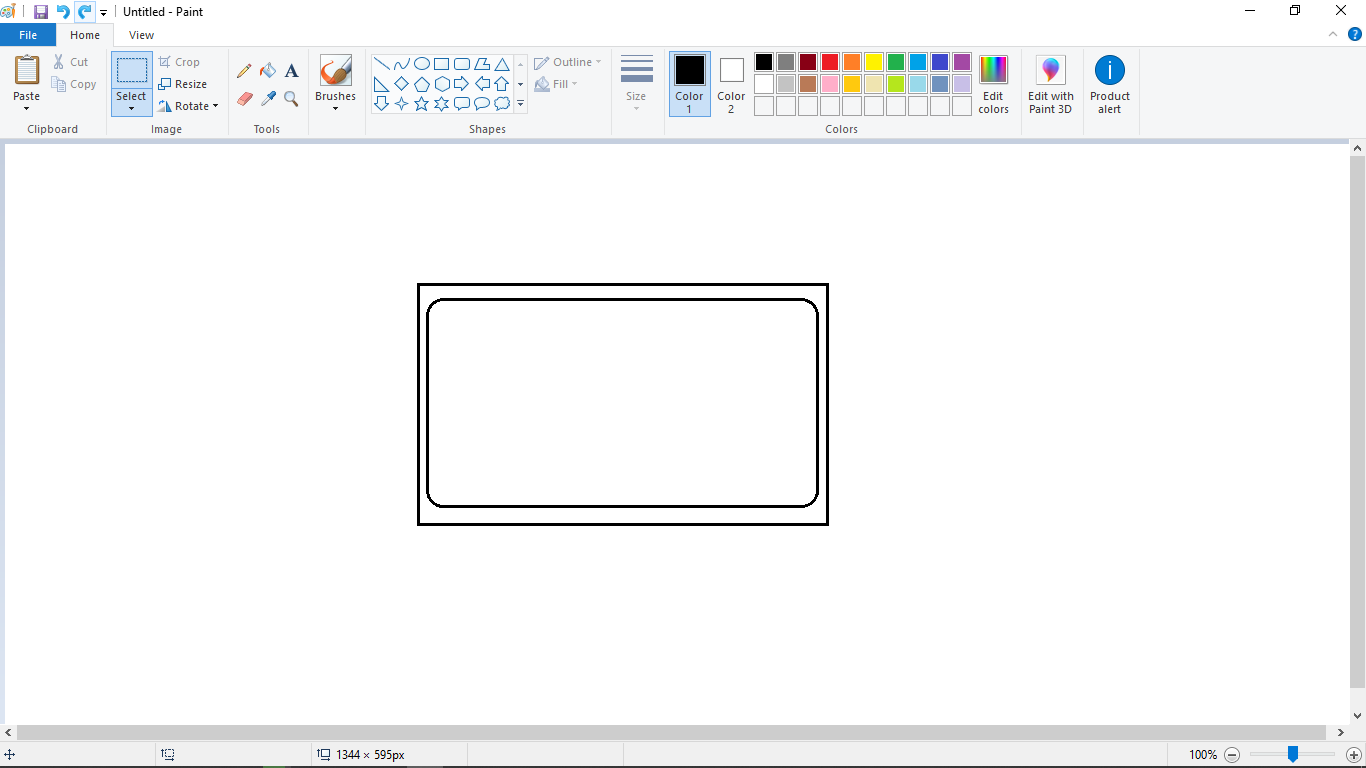Toggle Color 2 as active color

731,84
